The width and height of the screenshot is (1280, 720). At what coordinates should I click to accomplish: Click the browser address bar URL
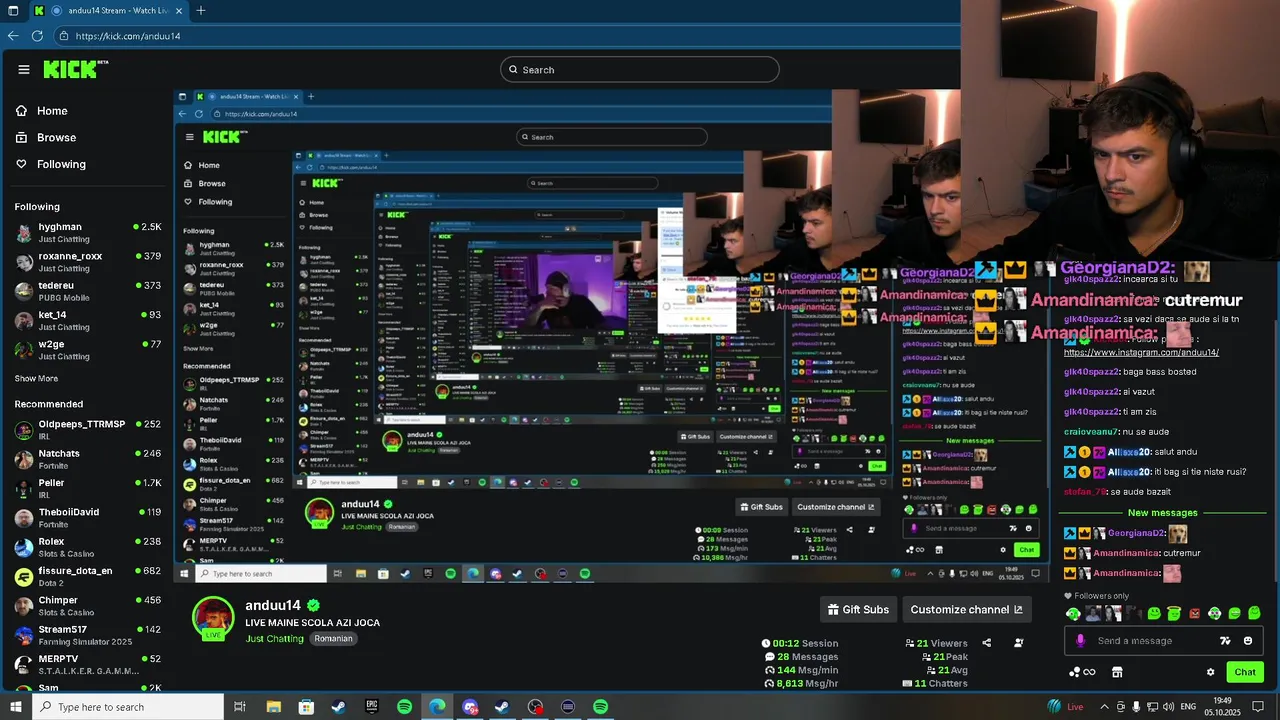128,36
